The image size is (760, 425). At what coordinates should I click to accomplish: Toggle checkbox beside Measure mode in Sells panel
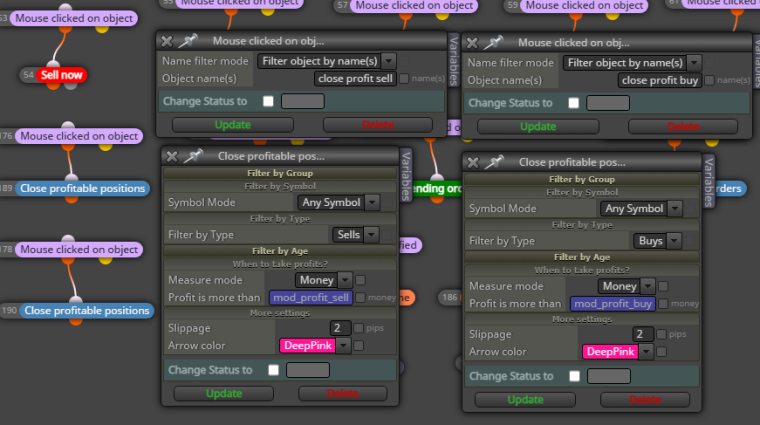(x=360, y=280)
